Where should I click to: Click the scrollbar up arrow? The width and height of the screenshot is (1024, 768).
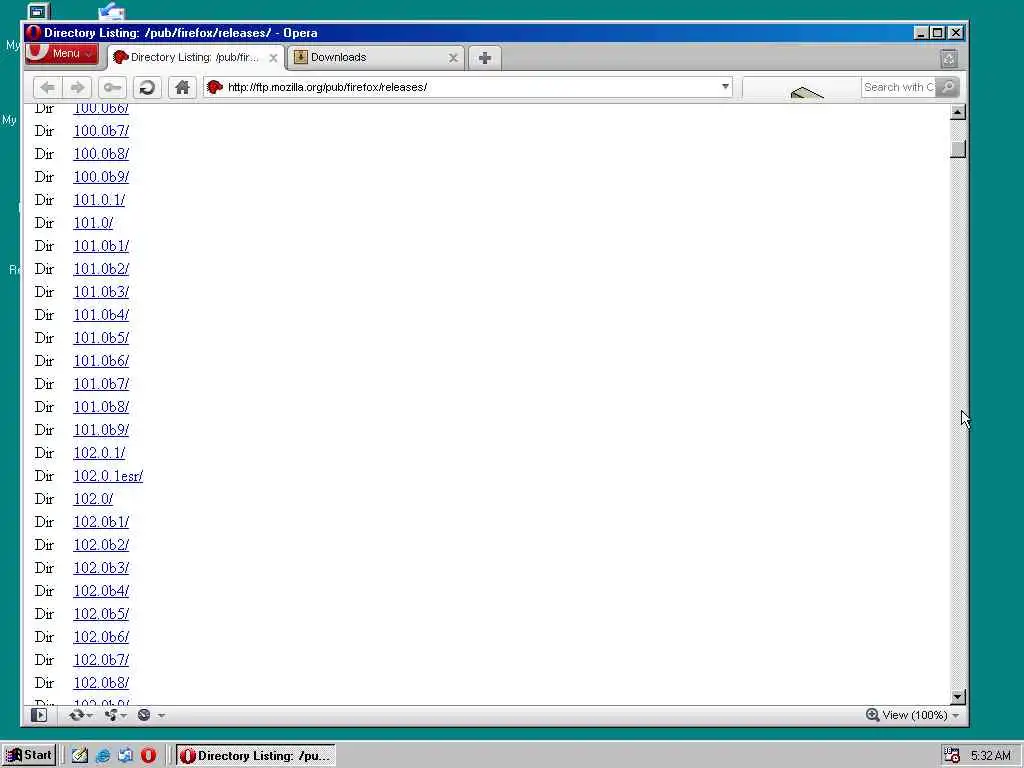pyautogui.click(x=958, y=112)
